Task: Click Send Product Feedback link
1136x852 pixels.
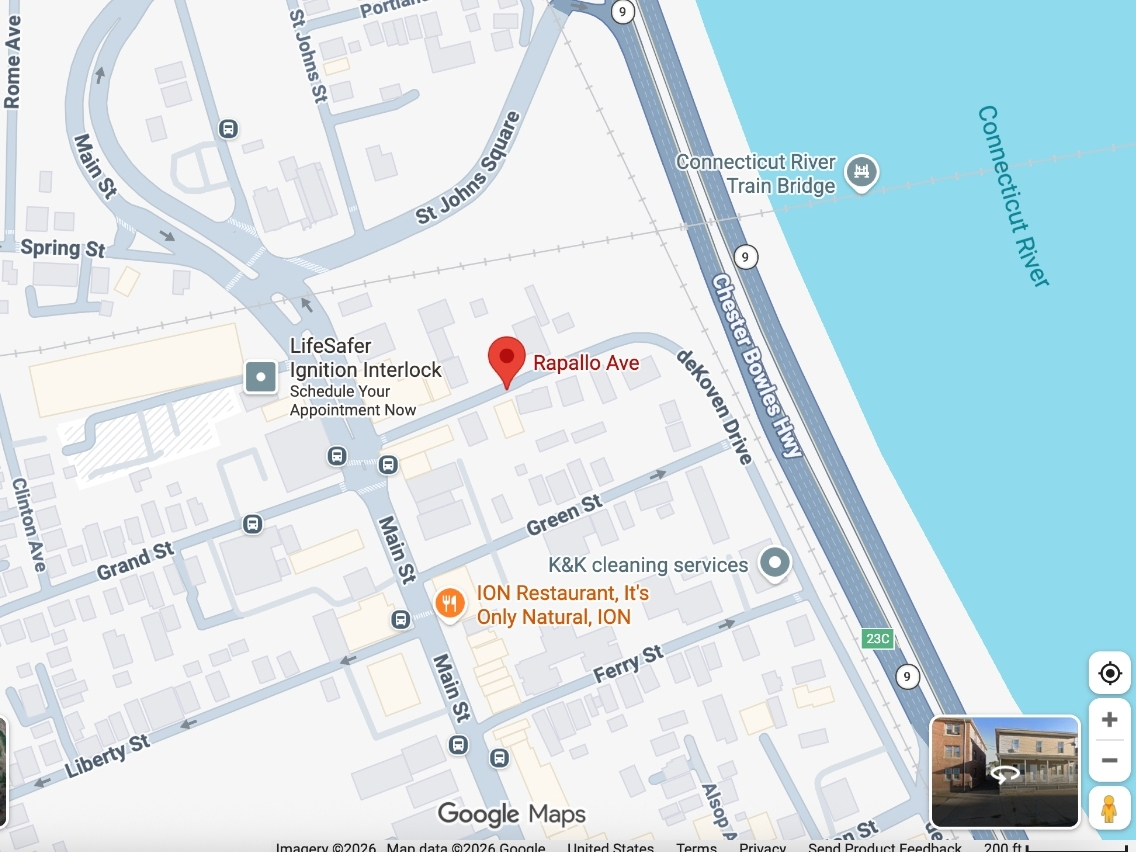Action: pos(884,847)
